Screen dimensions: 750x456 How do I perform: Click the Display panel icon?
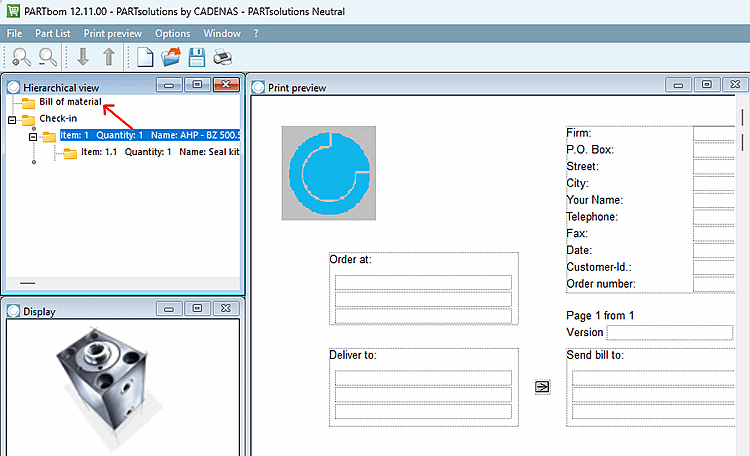(x=13, y=311)
